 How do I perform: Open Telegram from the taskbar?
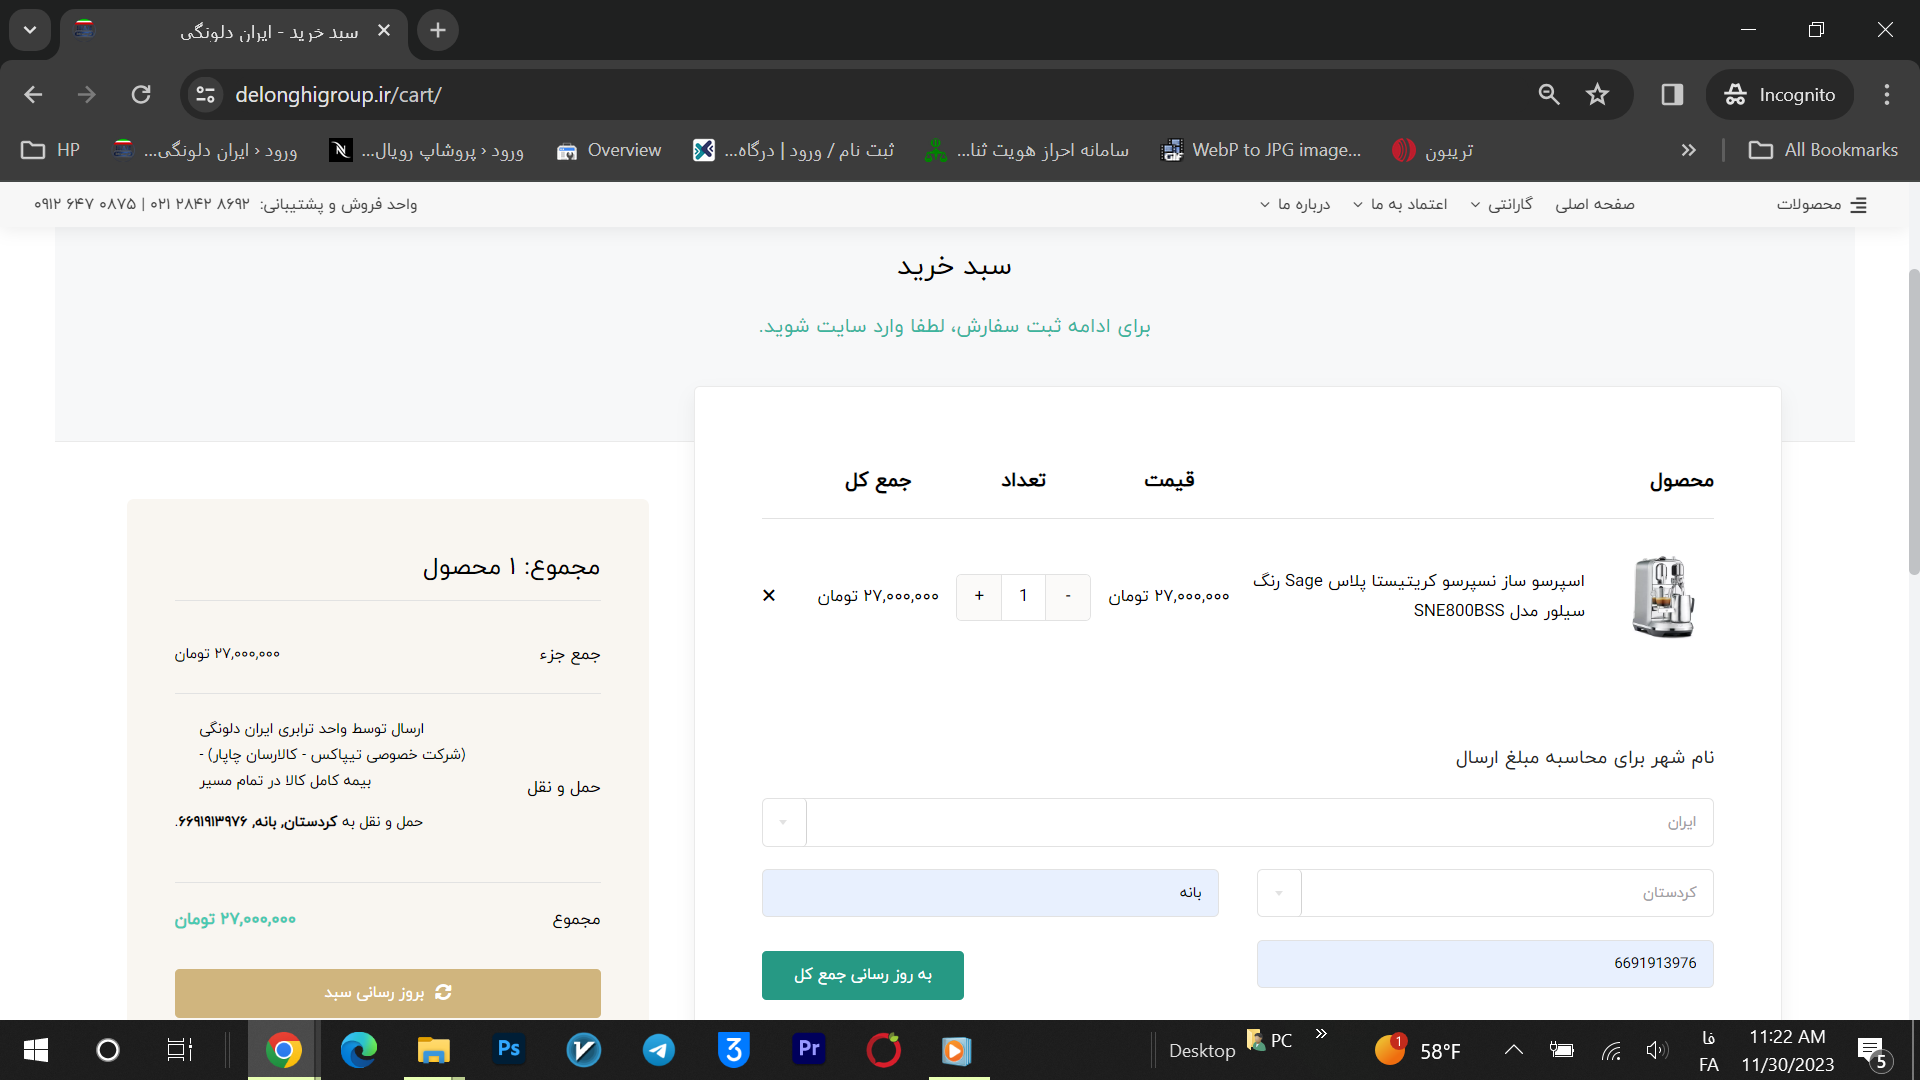pos(658,1050)
